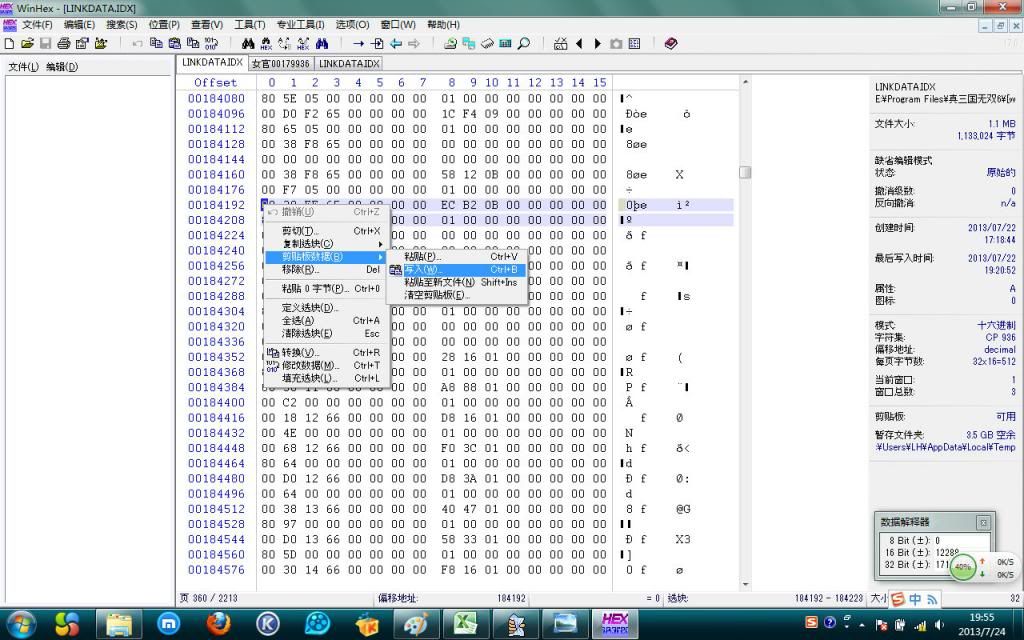This screenshot has height=640, width=1024.
Task: Open the 专业工具(I) menu
Action: tap(300, 24)
